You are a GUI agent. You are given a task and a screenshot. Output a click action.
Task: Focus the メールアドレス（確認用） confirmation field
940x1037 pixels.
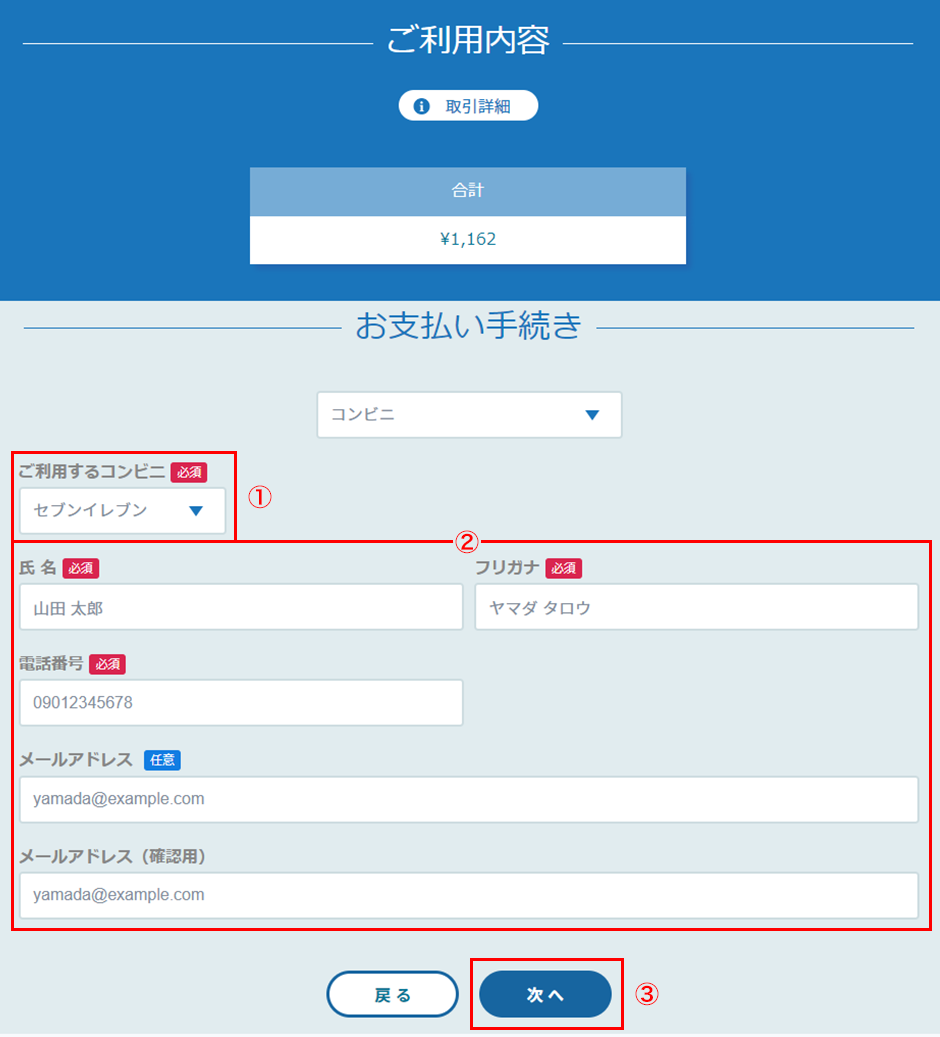[x=468, y=895]
